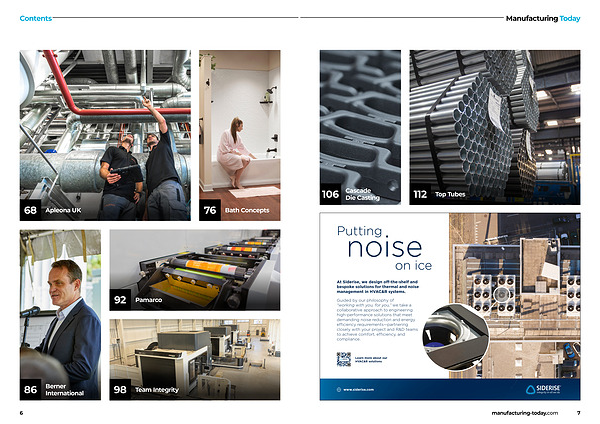Click the page number 112 label

coord(420,194)
